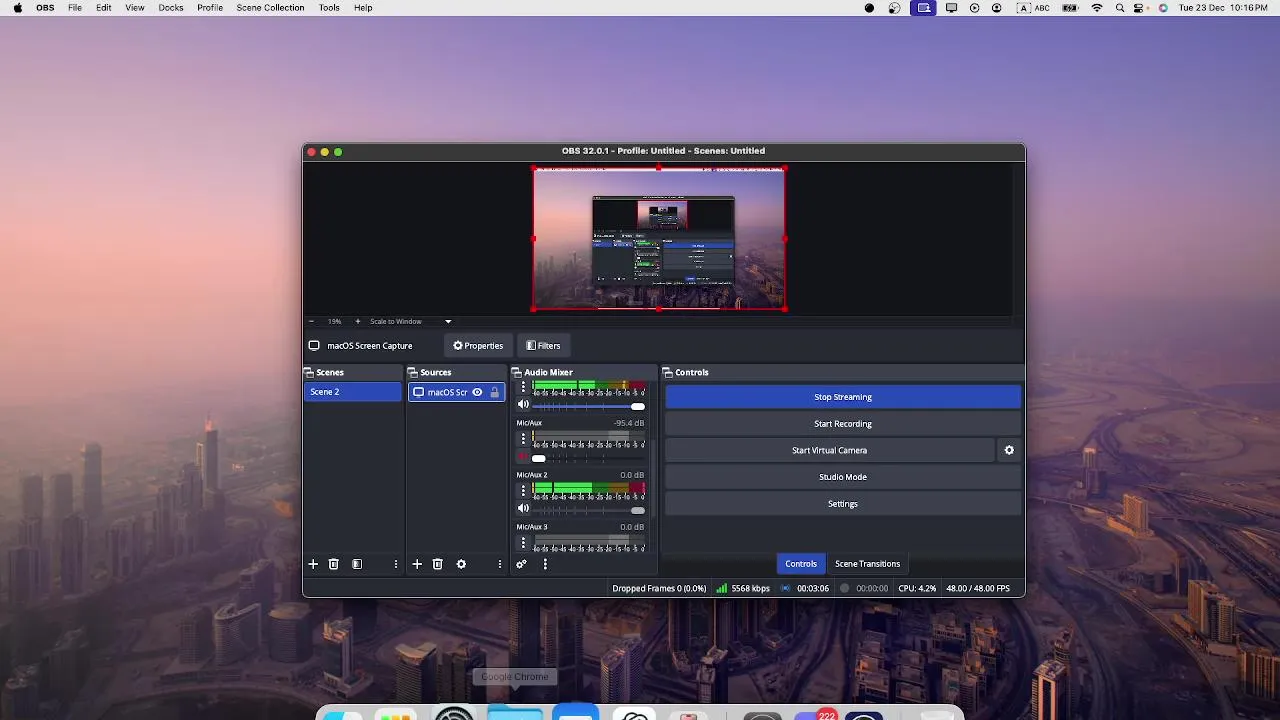Open OBS Settings from the Controls dock
1280x720 pixels.
(843, 504)
